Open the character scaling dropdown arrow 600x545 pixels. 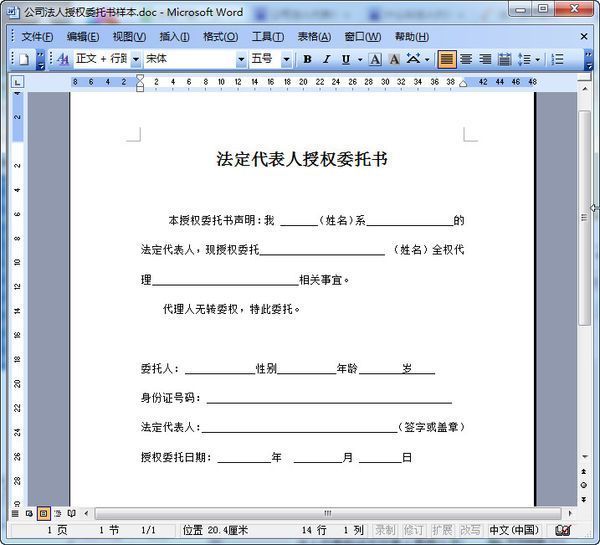[427, 60]
